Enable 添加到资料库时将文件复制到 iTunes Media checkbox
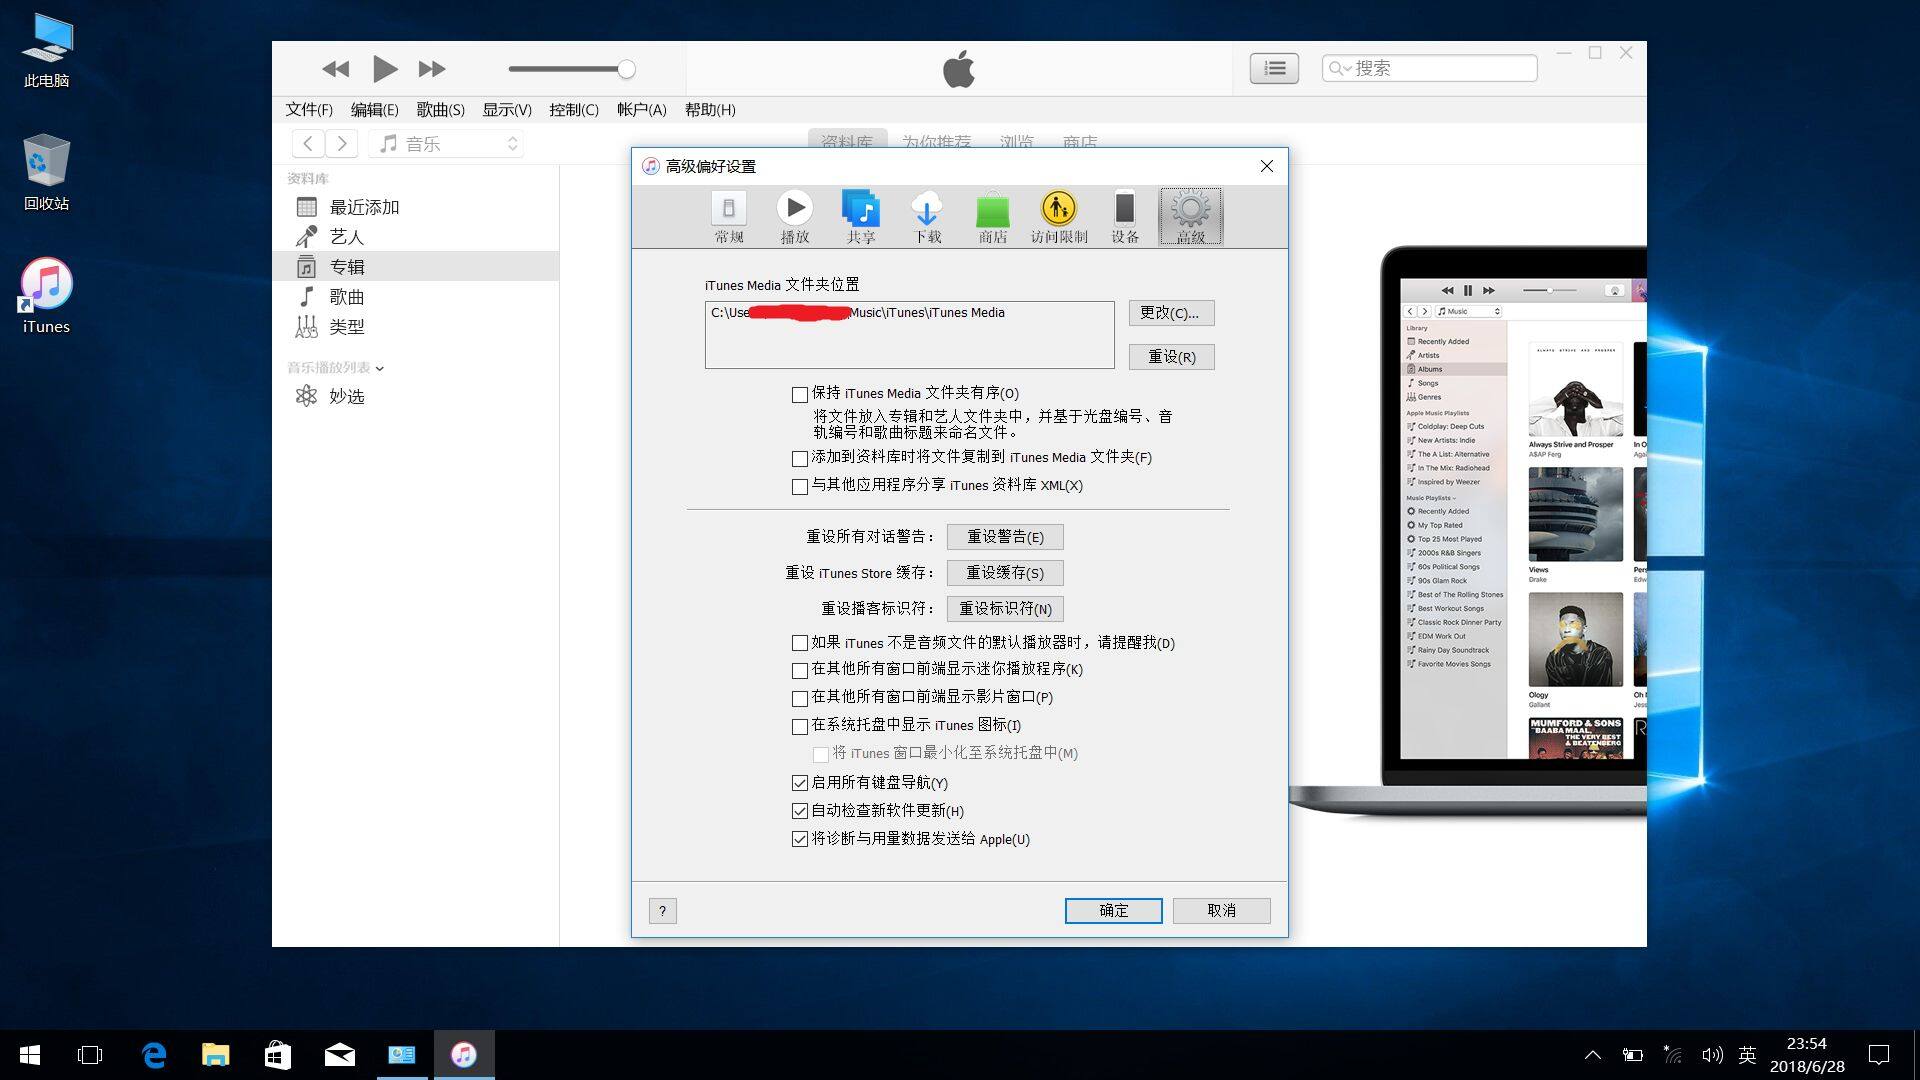Viewport: 1920px width, 1080px height. coord(800,459)
